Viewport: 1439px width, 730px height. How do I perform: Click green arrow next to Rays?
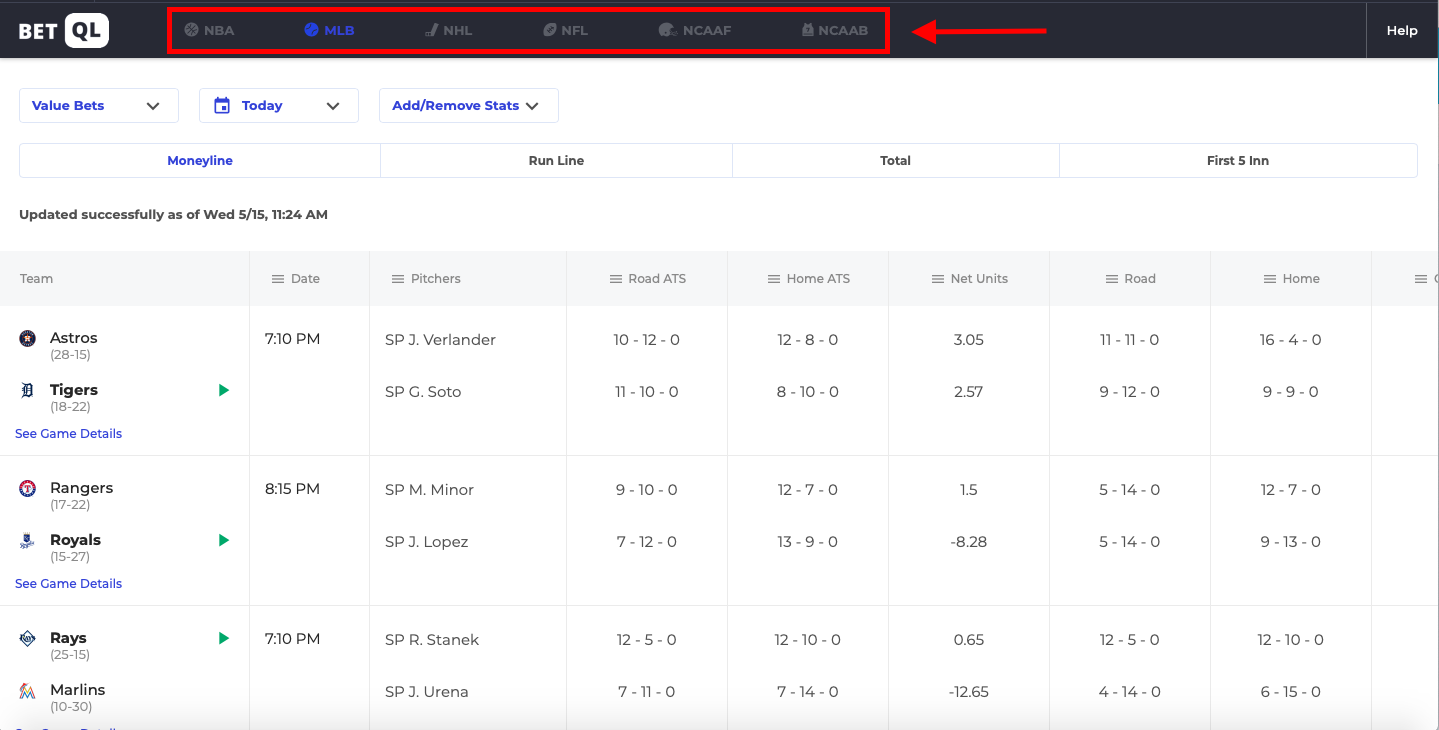click(224, 638)
